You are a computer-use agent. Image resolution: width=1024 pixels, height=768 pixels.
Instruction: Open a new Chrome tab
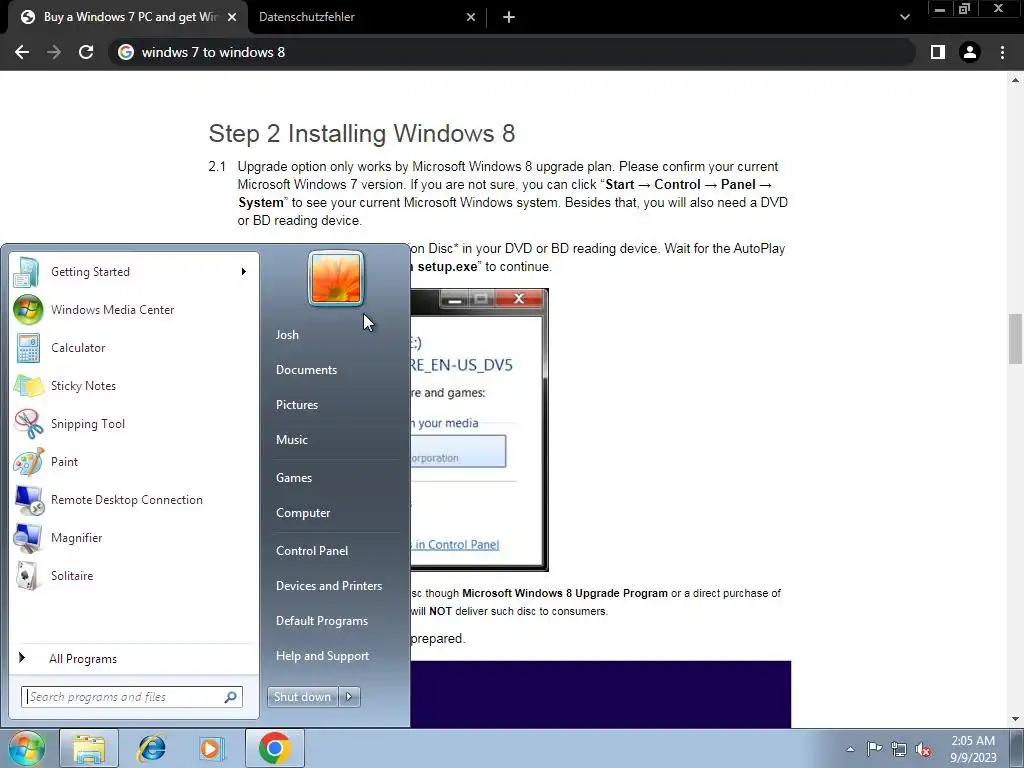point(509,17)
